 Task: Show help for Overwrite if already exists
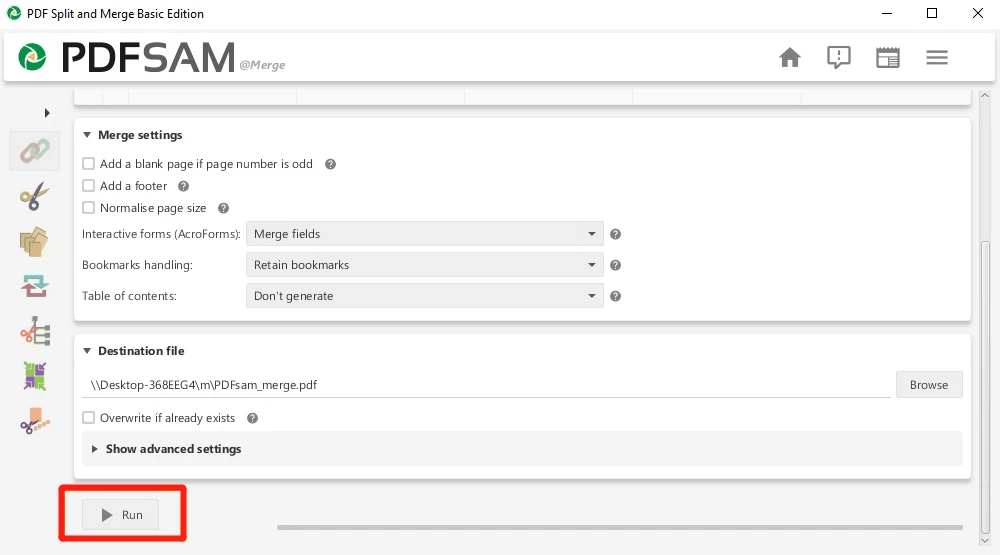point(253,418)
